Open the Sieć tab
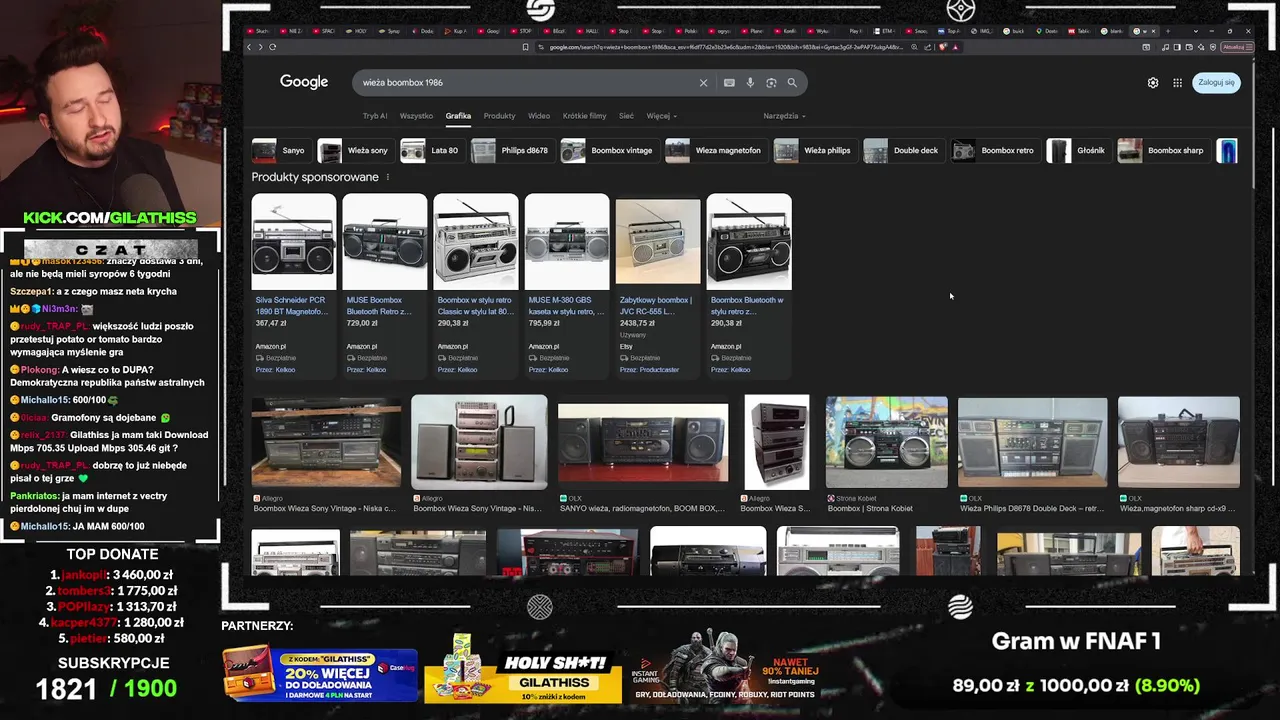 pyautogui.click(x=626, y=116)
